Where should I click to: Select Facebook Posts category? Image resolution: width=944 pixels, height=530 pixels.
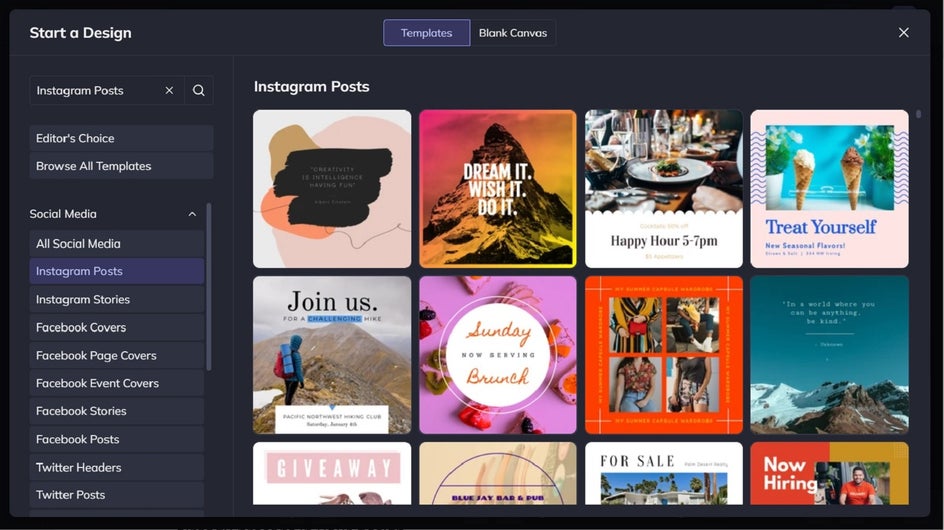click(117, 439)
